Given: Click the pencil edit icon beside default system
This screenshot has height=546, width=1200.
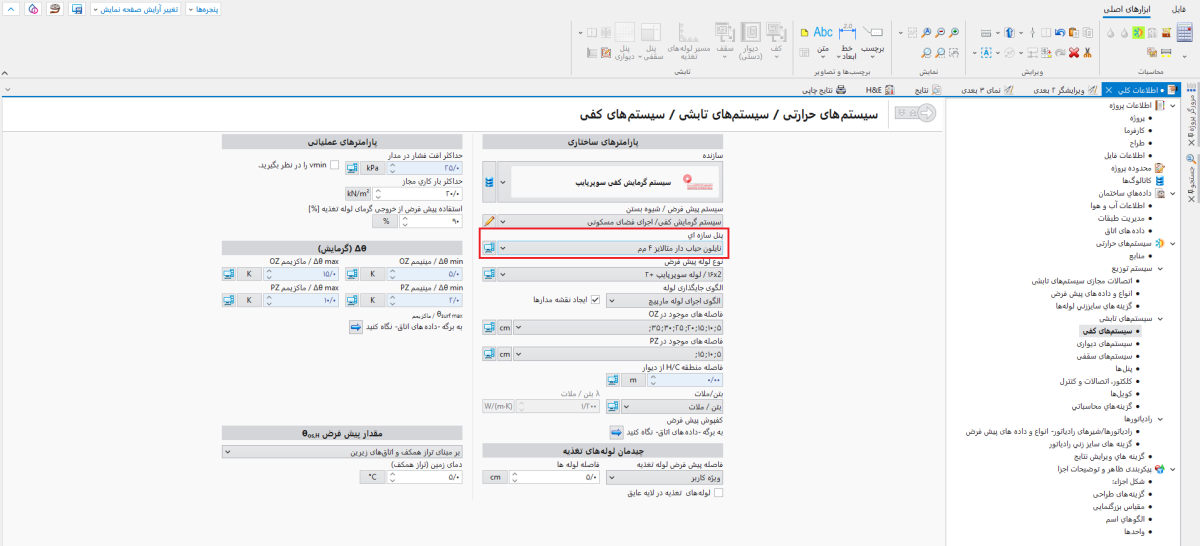Looking at the screenshot, I should (x=489, y=220).
